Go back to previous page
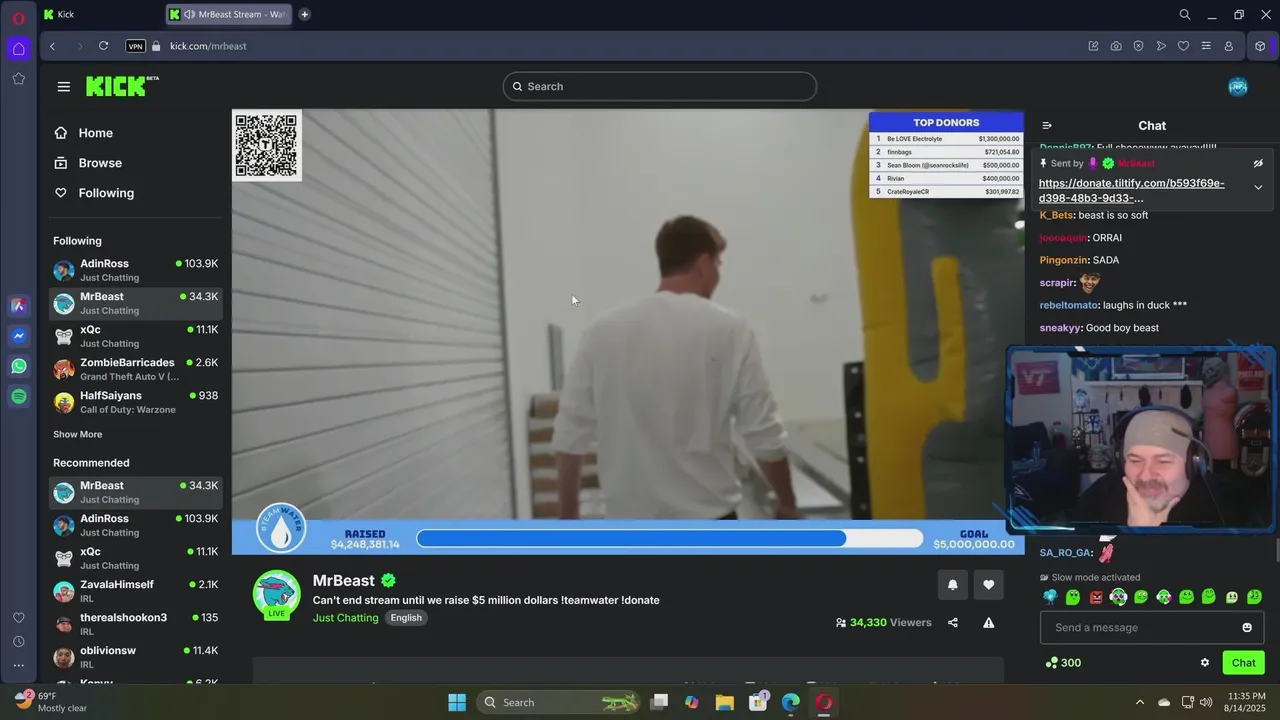 pyautogui.click(x=52, y=46)
